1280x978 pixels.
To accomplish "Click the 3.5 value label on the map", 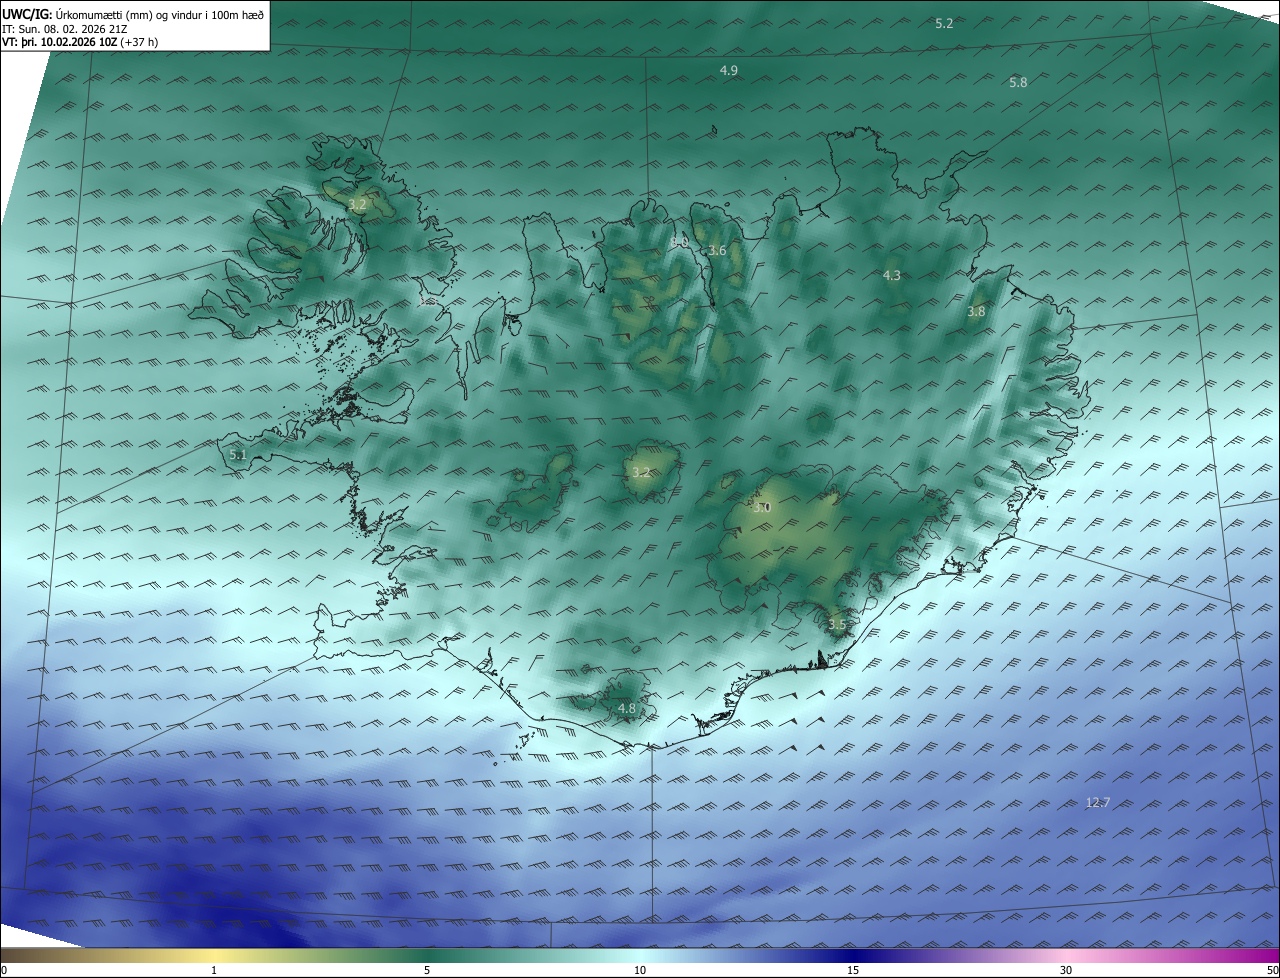I will (x=837, y=624).
